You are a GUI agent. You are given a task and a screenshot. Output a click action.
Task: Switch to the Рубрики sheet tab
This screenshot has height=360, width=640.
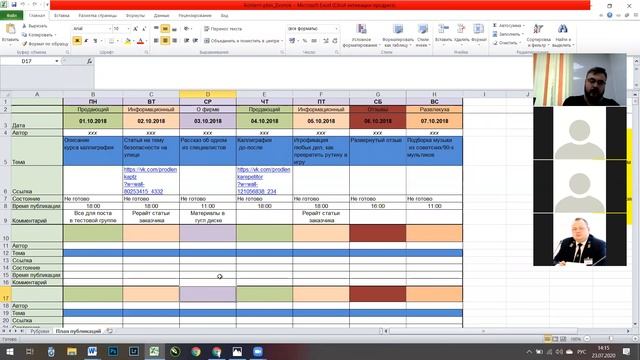(40, 331)
